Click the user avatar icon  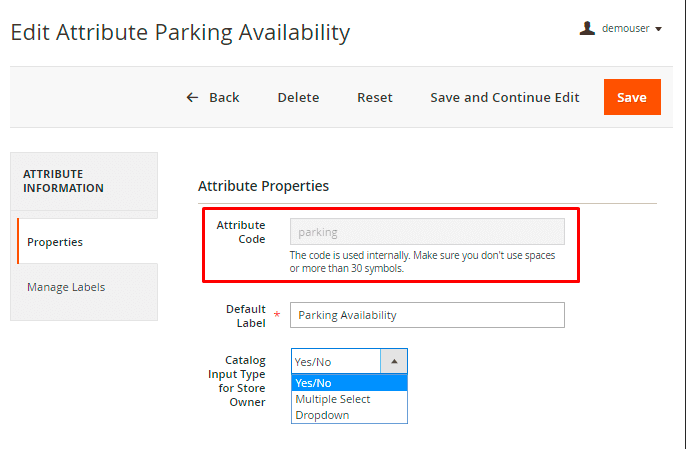tap(588, 28)
